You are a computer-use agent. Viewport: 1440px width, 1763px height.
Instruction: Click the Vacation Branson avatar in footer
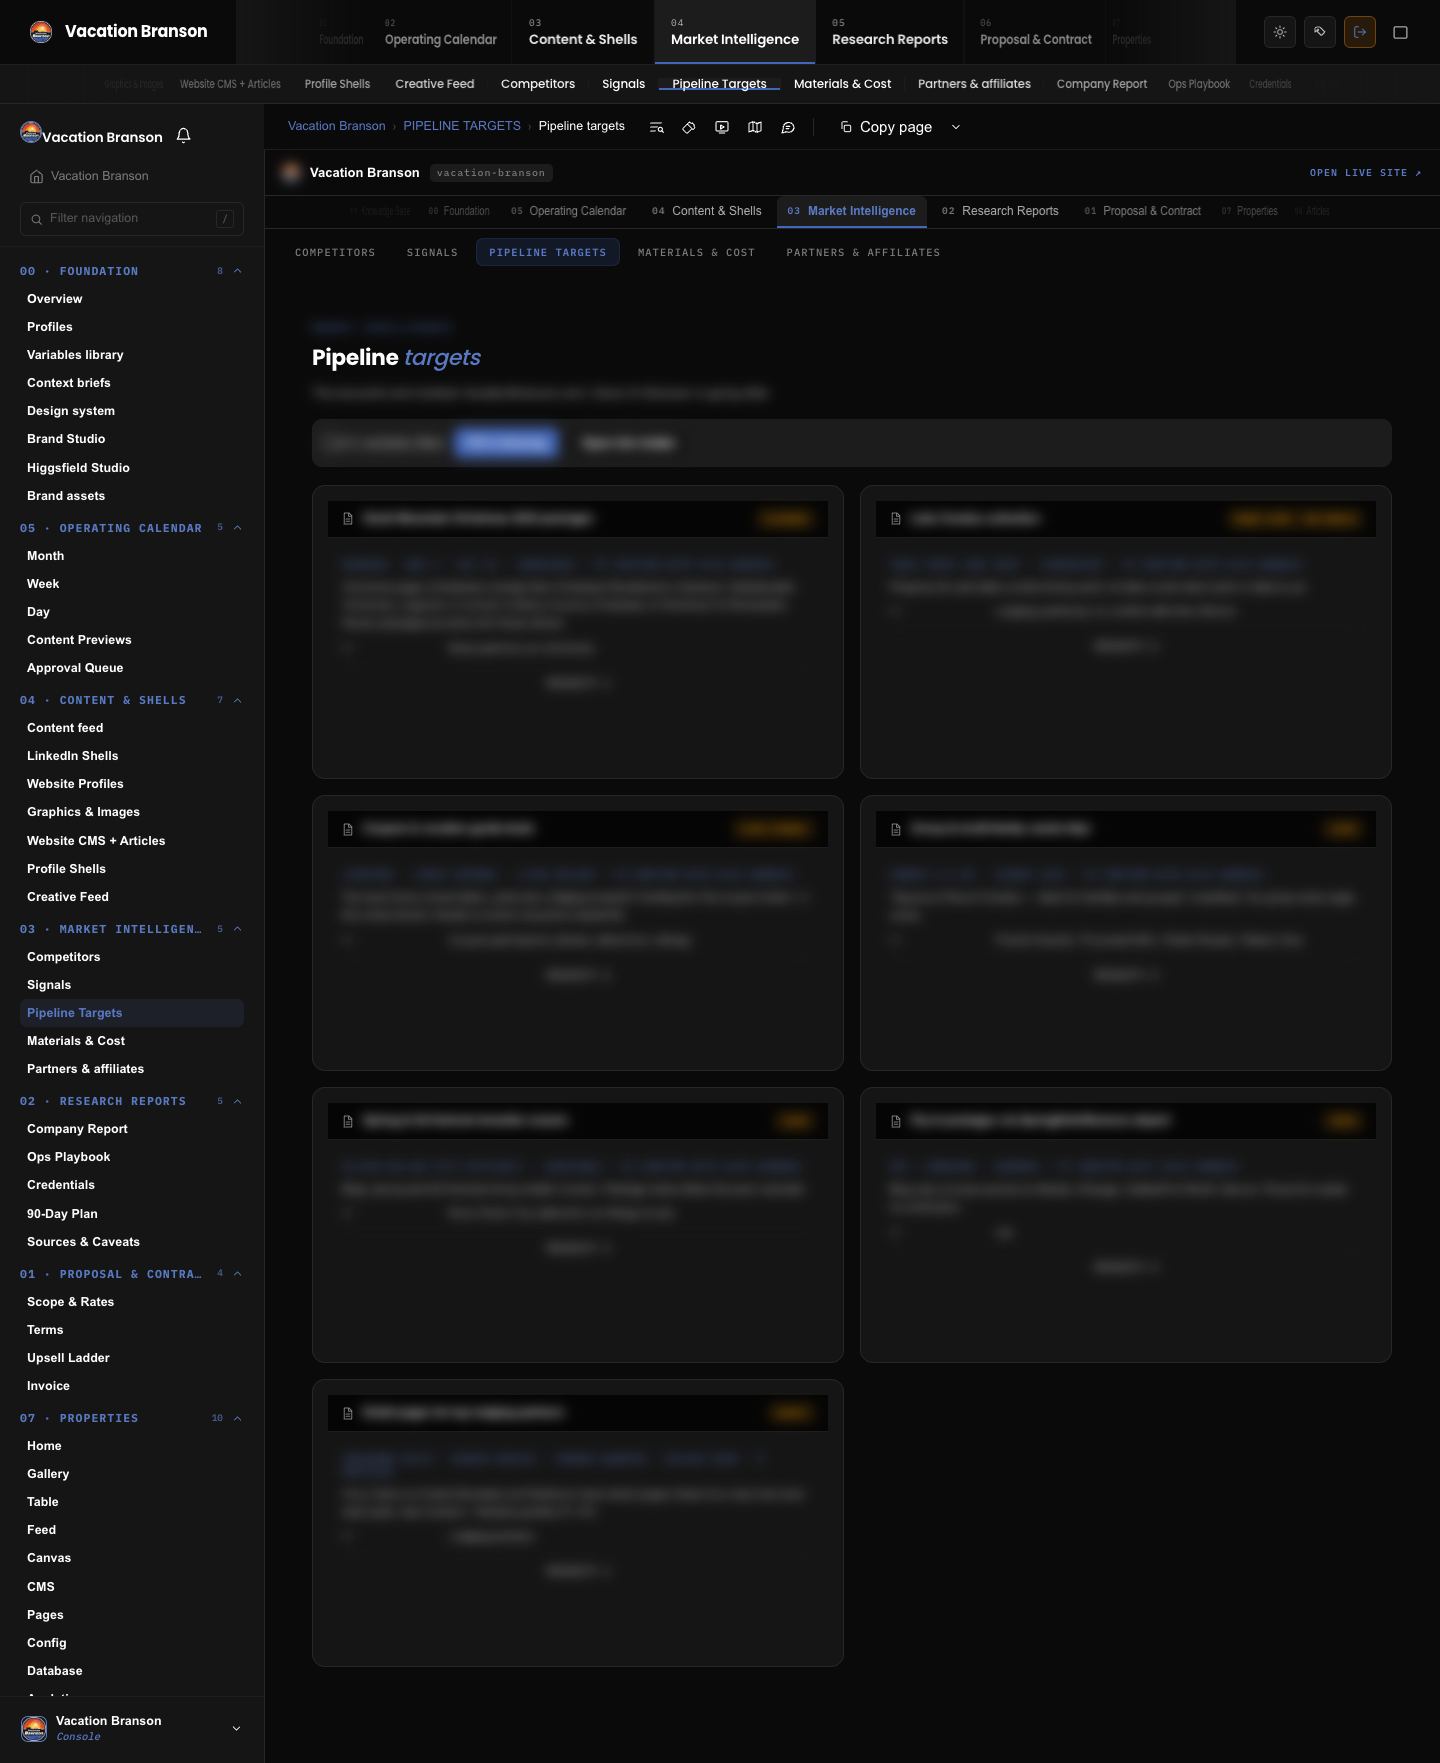pyautogui.click(x=34, y=1728)
